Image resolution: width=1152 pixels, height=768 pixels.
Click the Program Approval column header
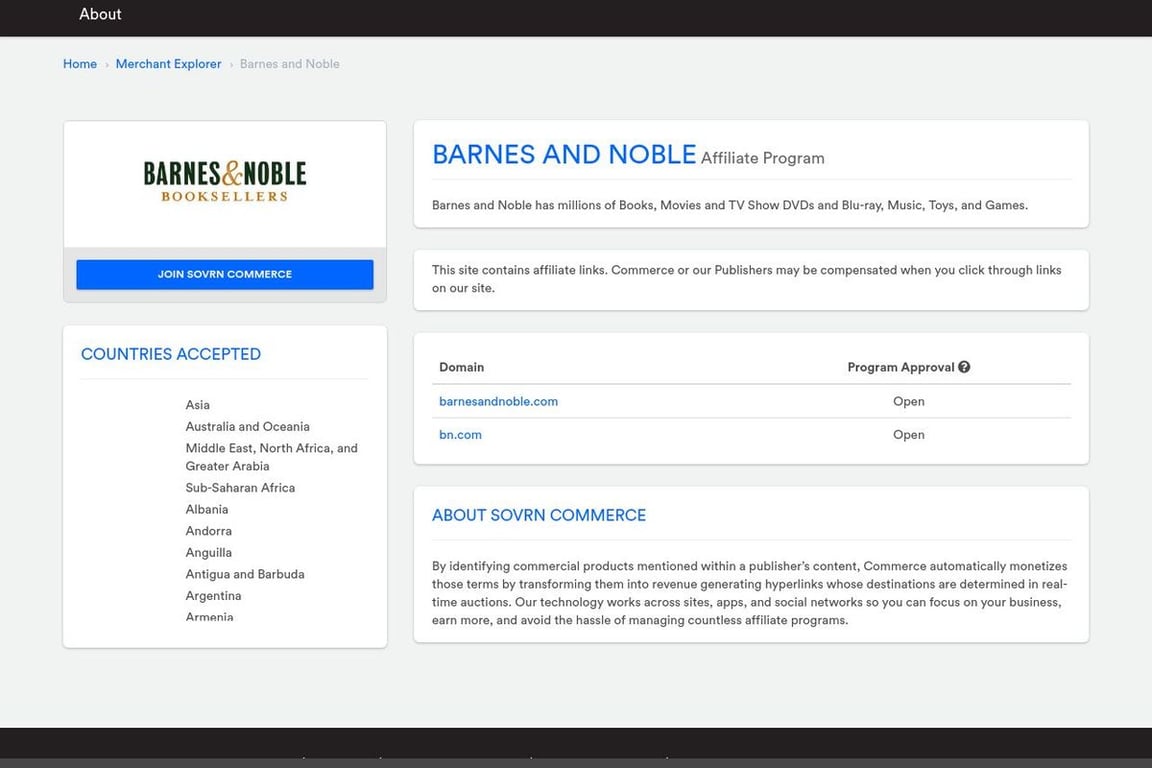pyautogui.click(x=901, y=367)
